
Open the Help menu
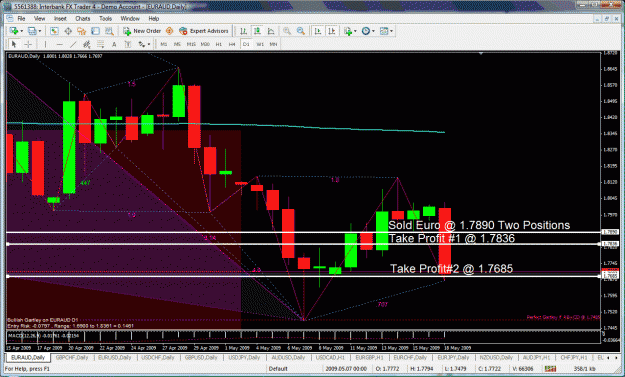153,18
